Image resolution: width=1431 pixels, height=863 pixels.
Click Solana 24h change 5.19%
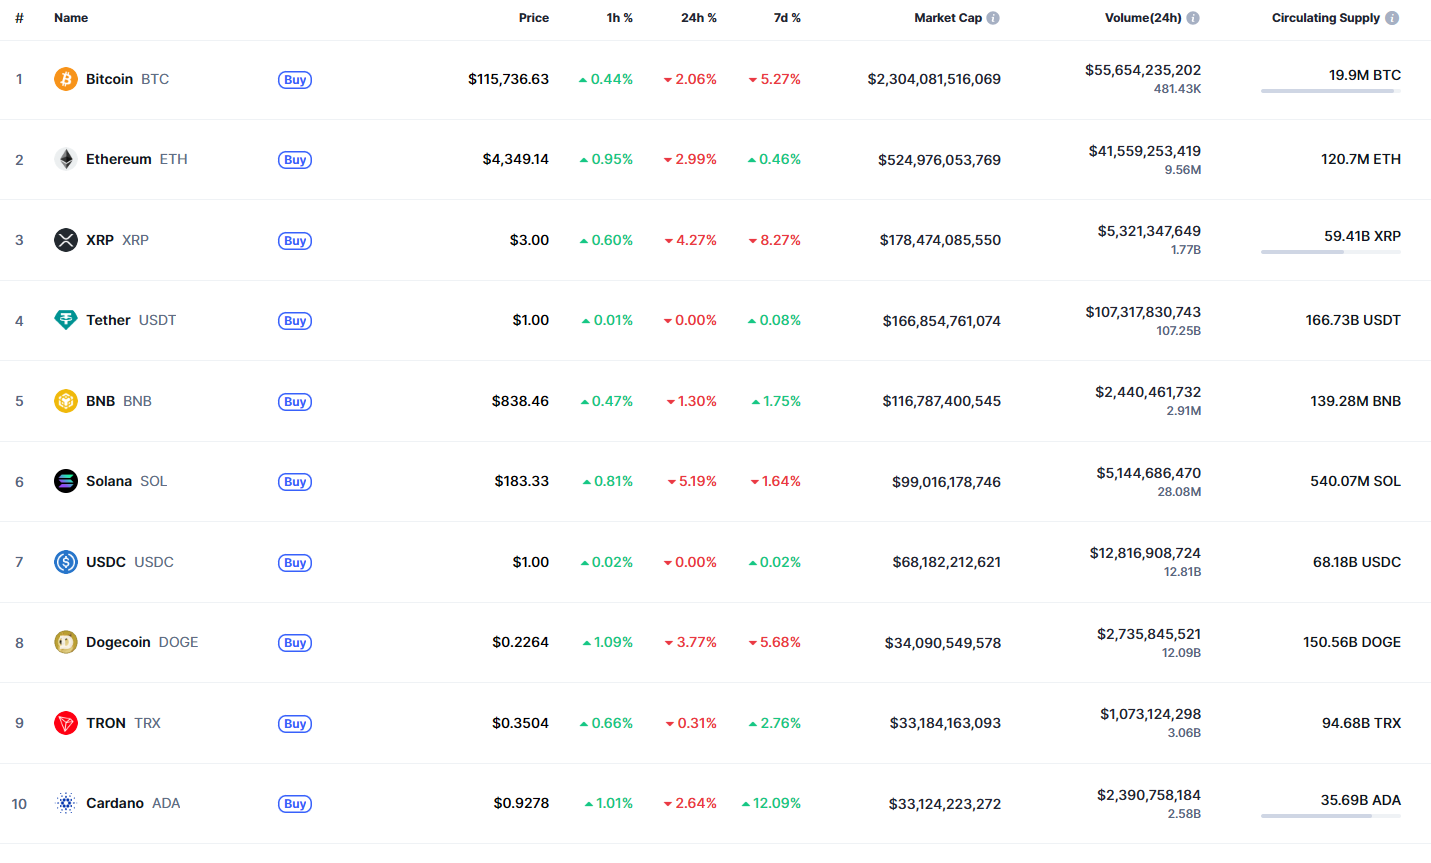(693, 481)
